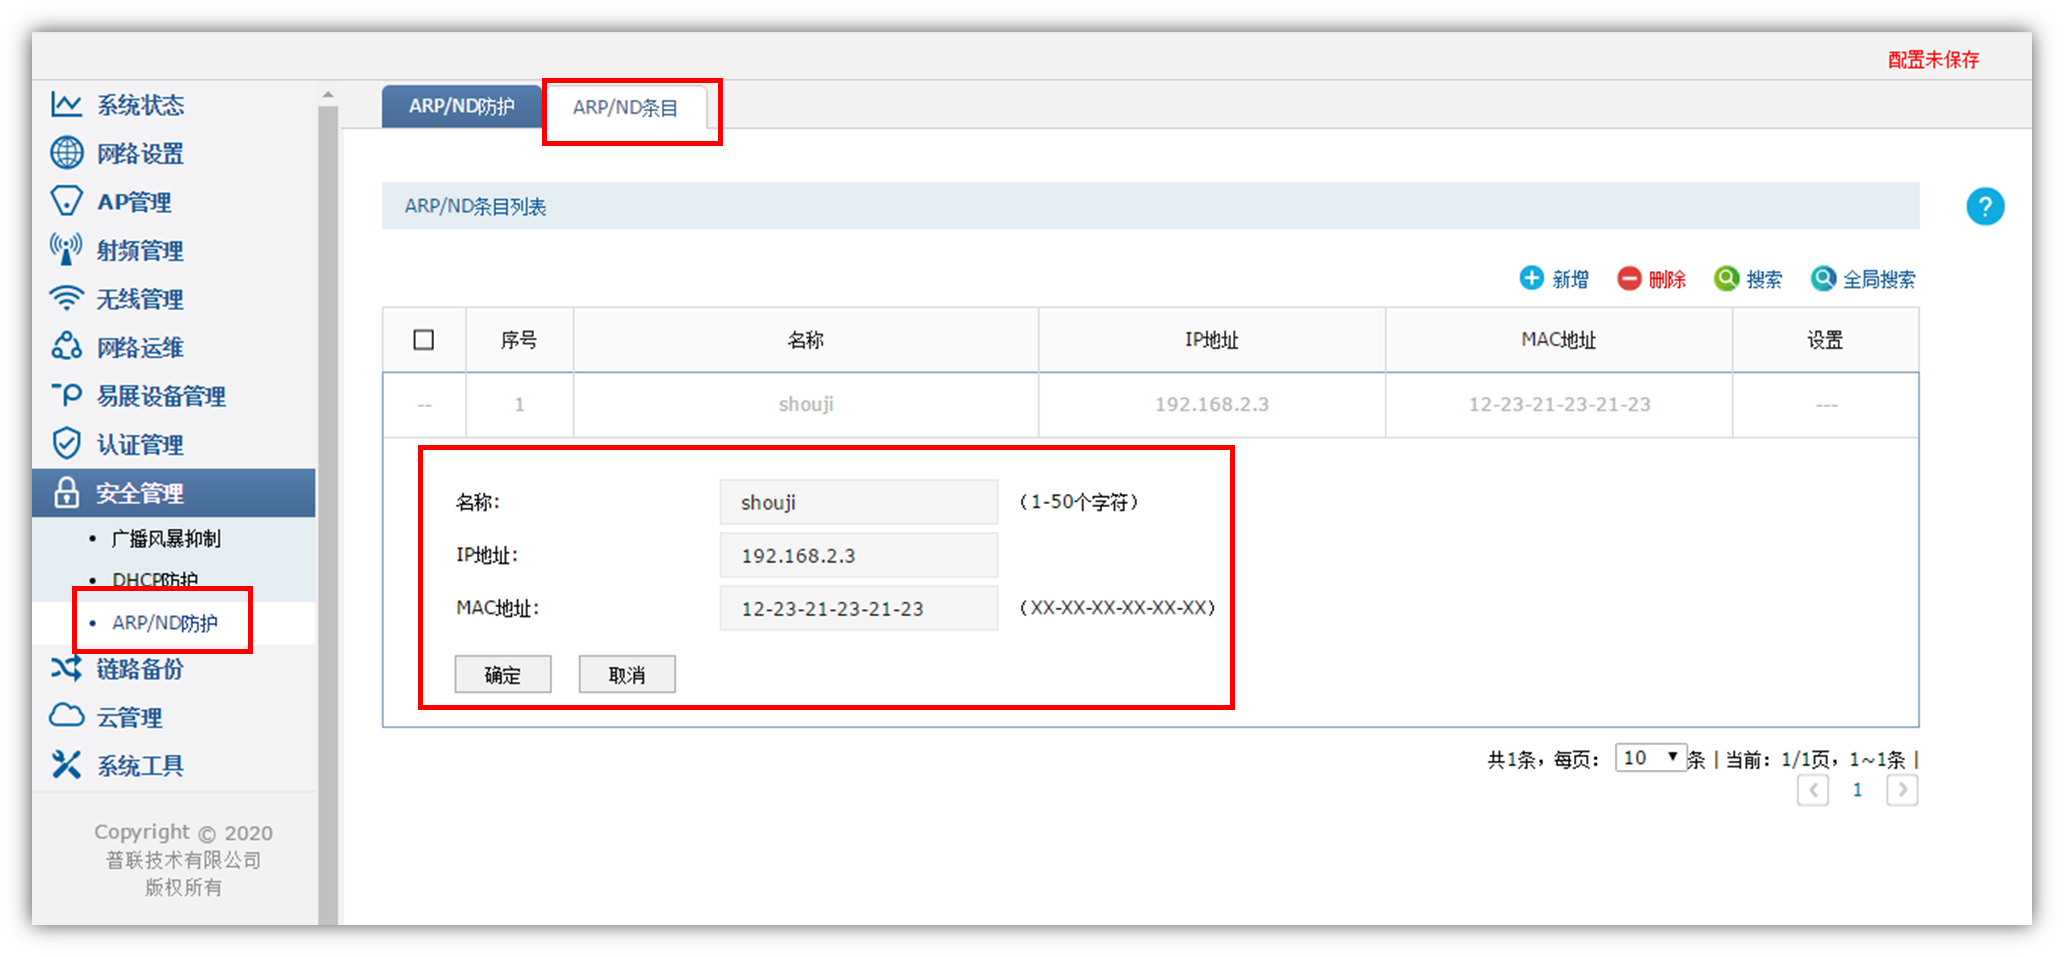Click the 搜索 search link
This screenshot has height=957, width=2064.
click(x=1764, y=279)
